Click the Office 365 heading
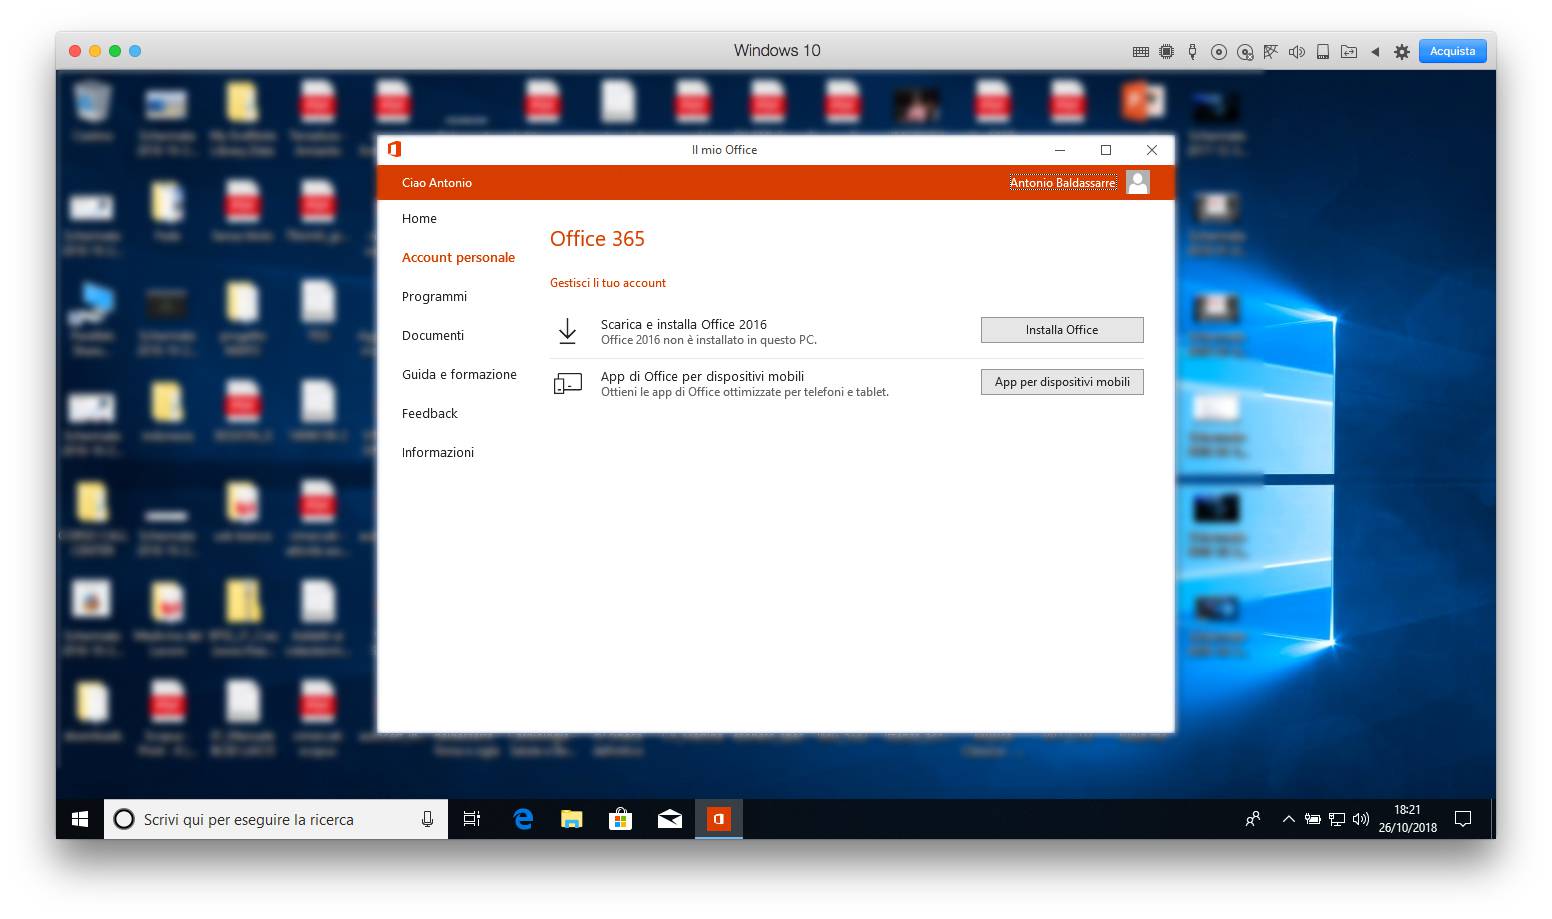 coord(597,239)
